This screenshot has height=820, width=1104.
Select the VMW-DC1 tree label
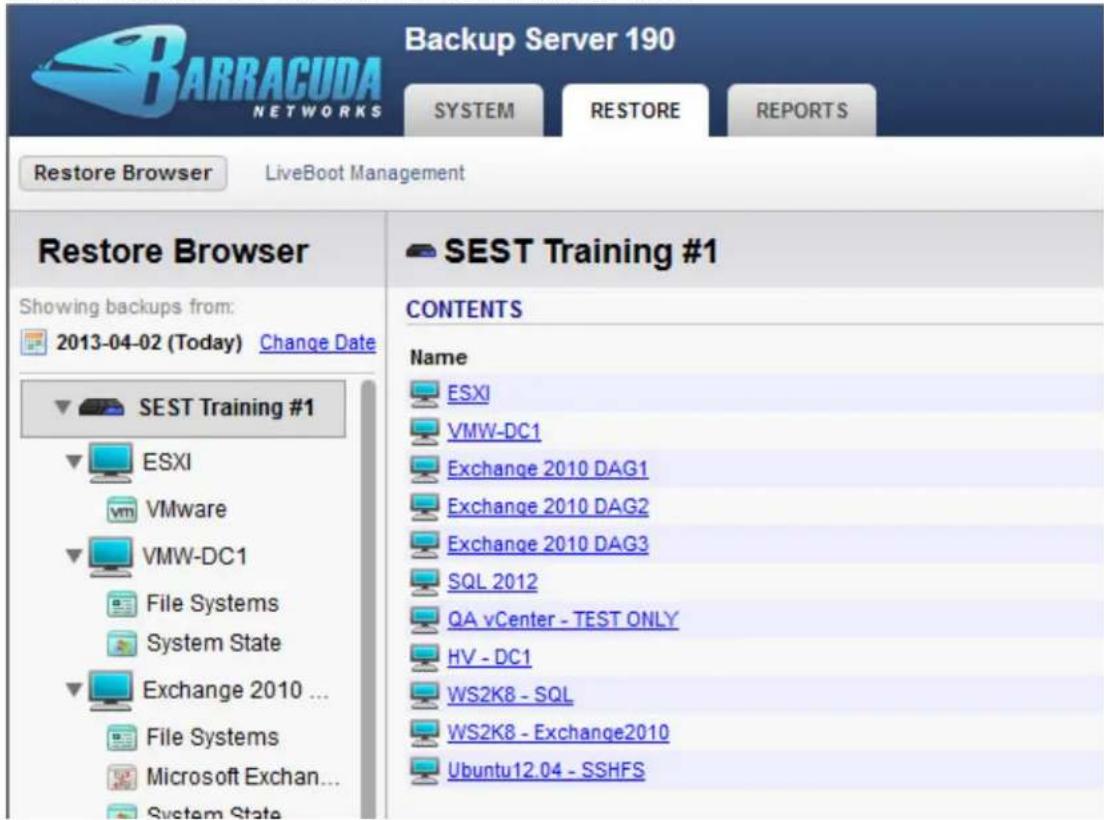(x=195, y=557)
